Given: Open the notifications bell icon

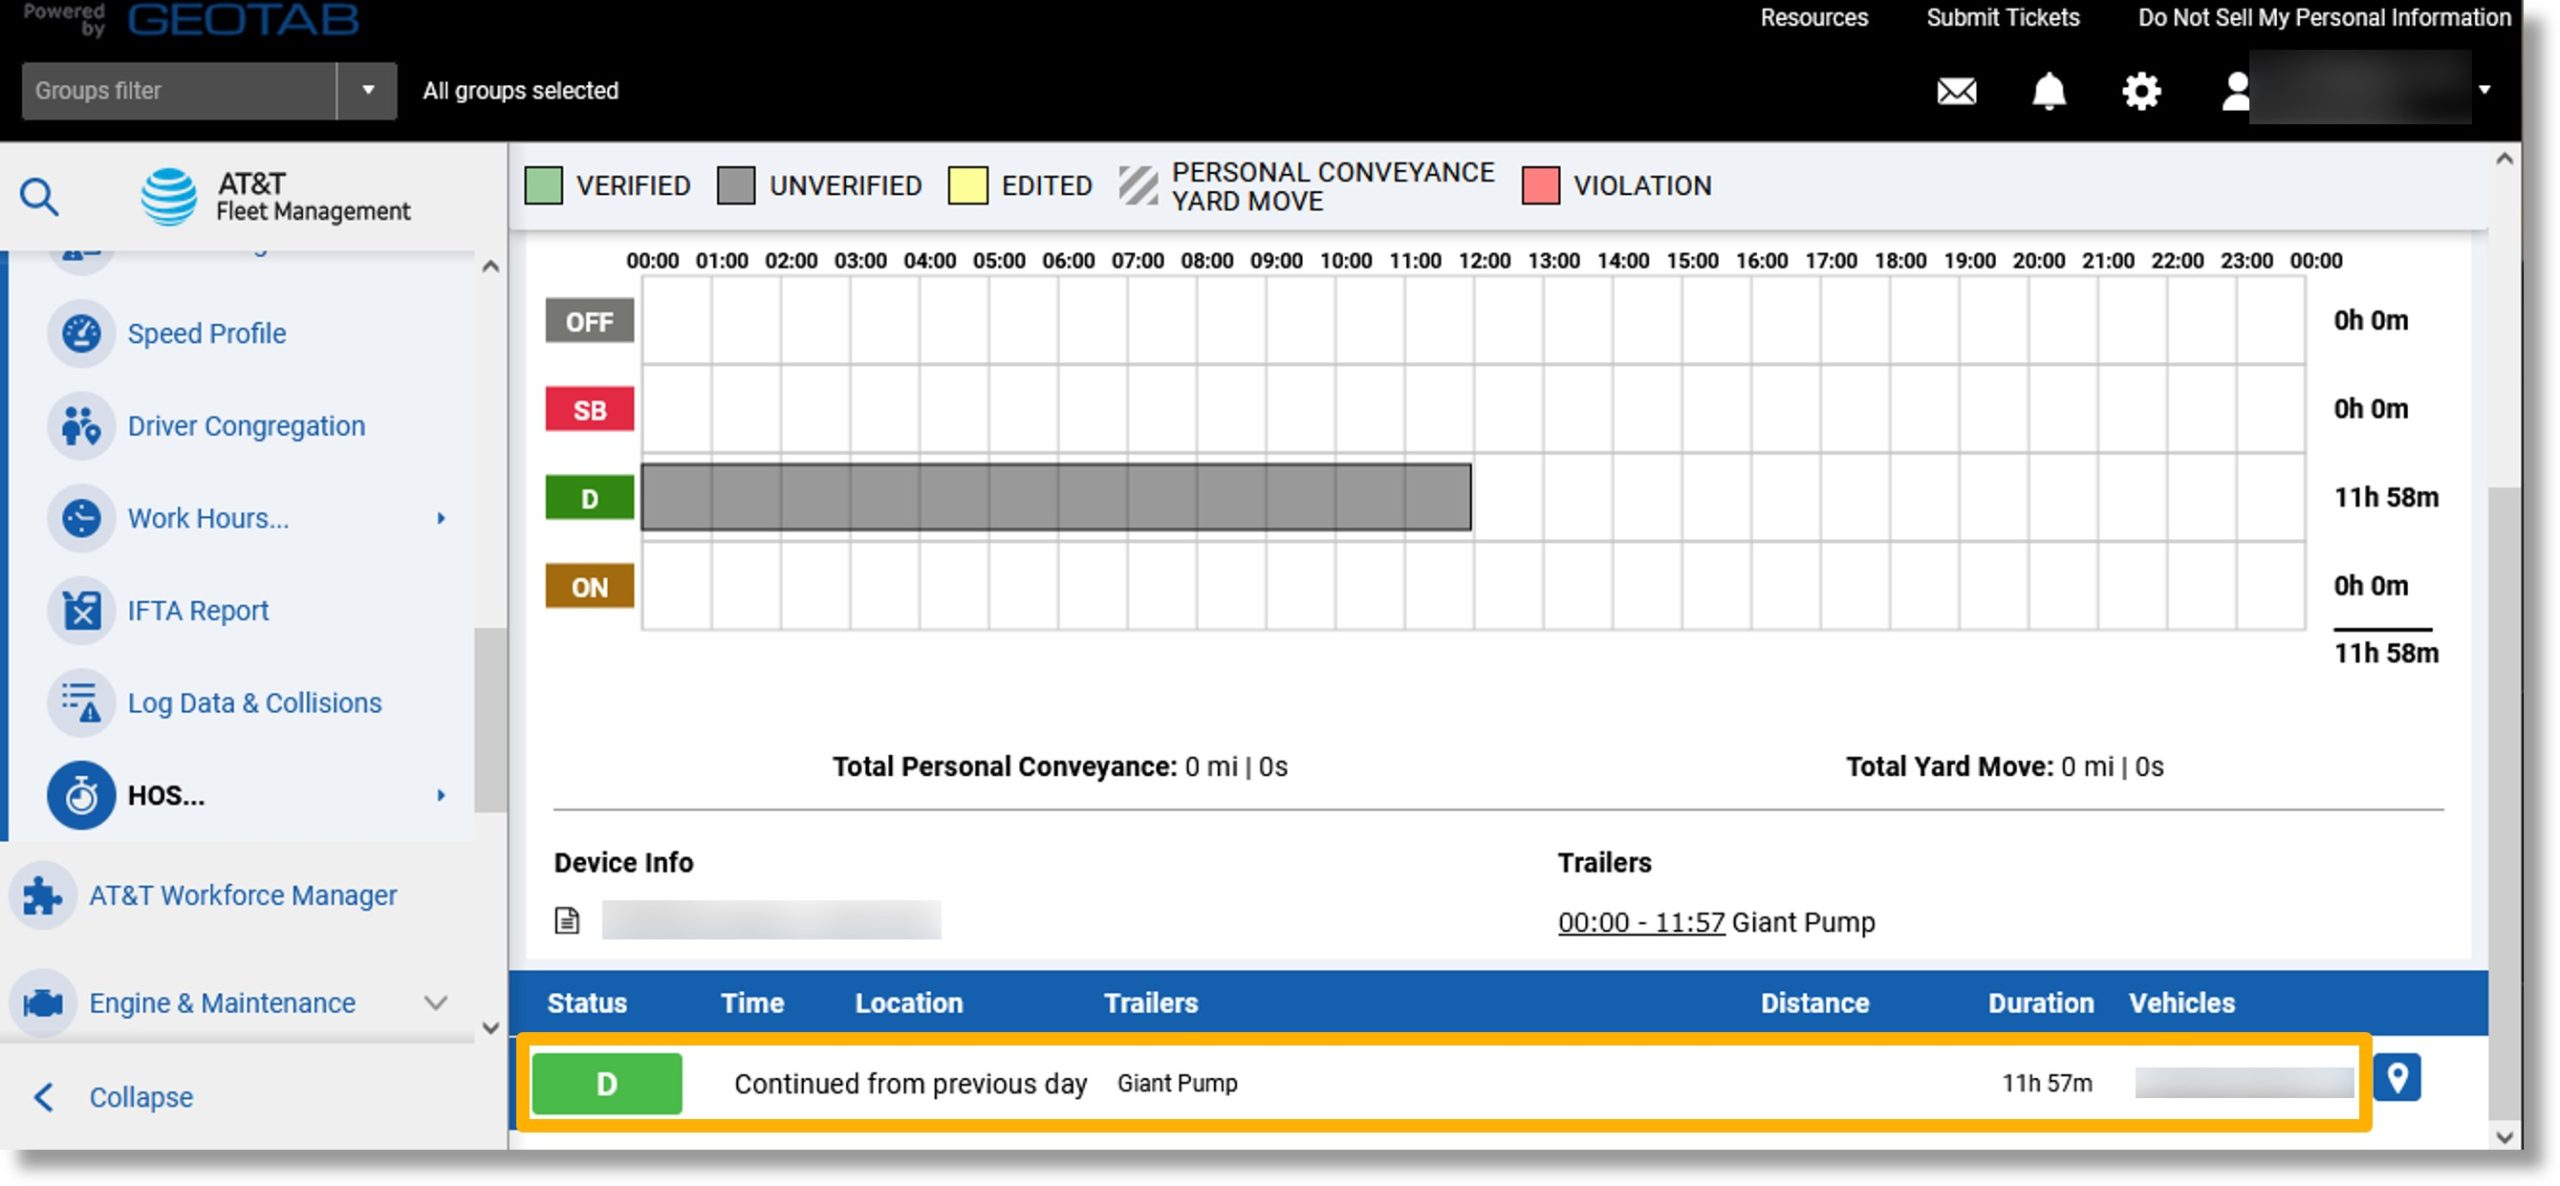Looking at the screenshot, I should pos(2048,91).
